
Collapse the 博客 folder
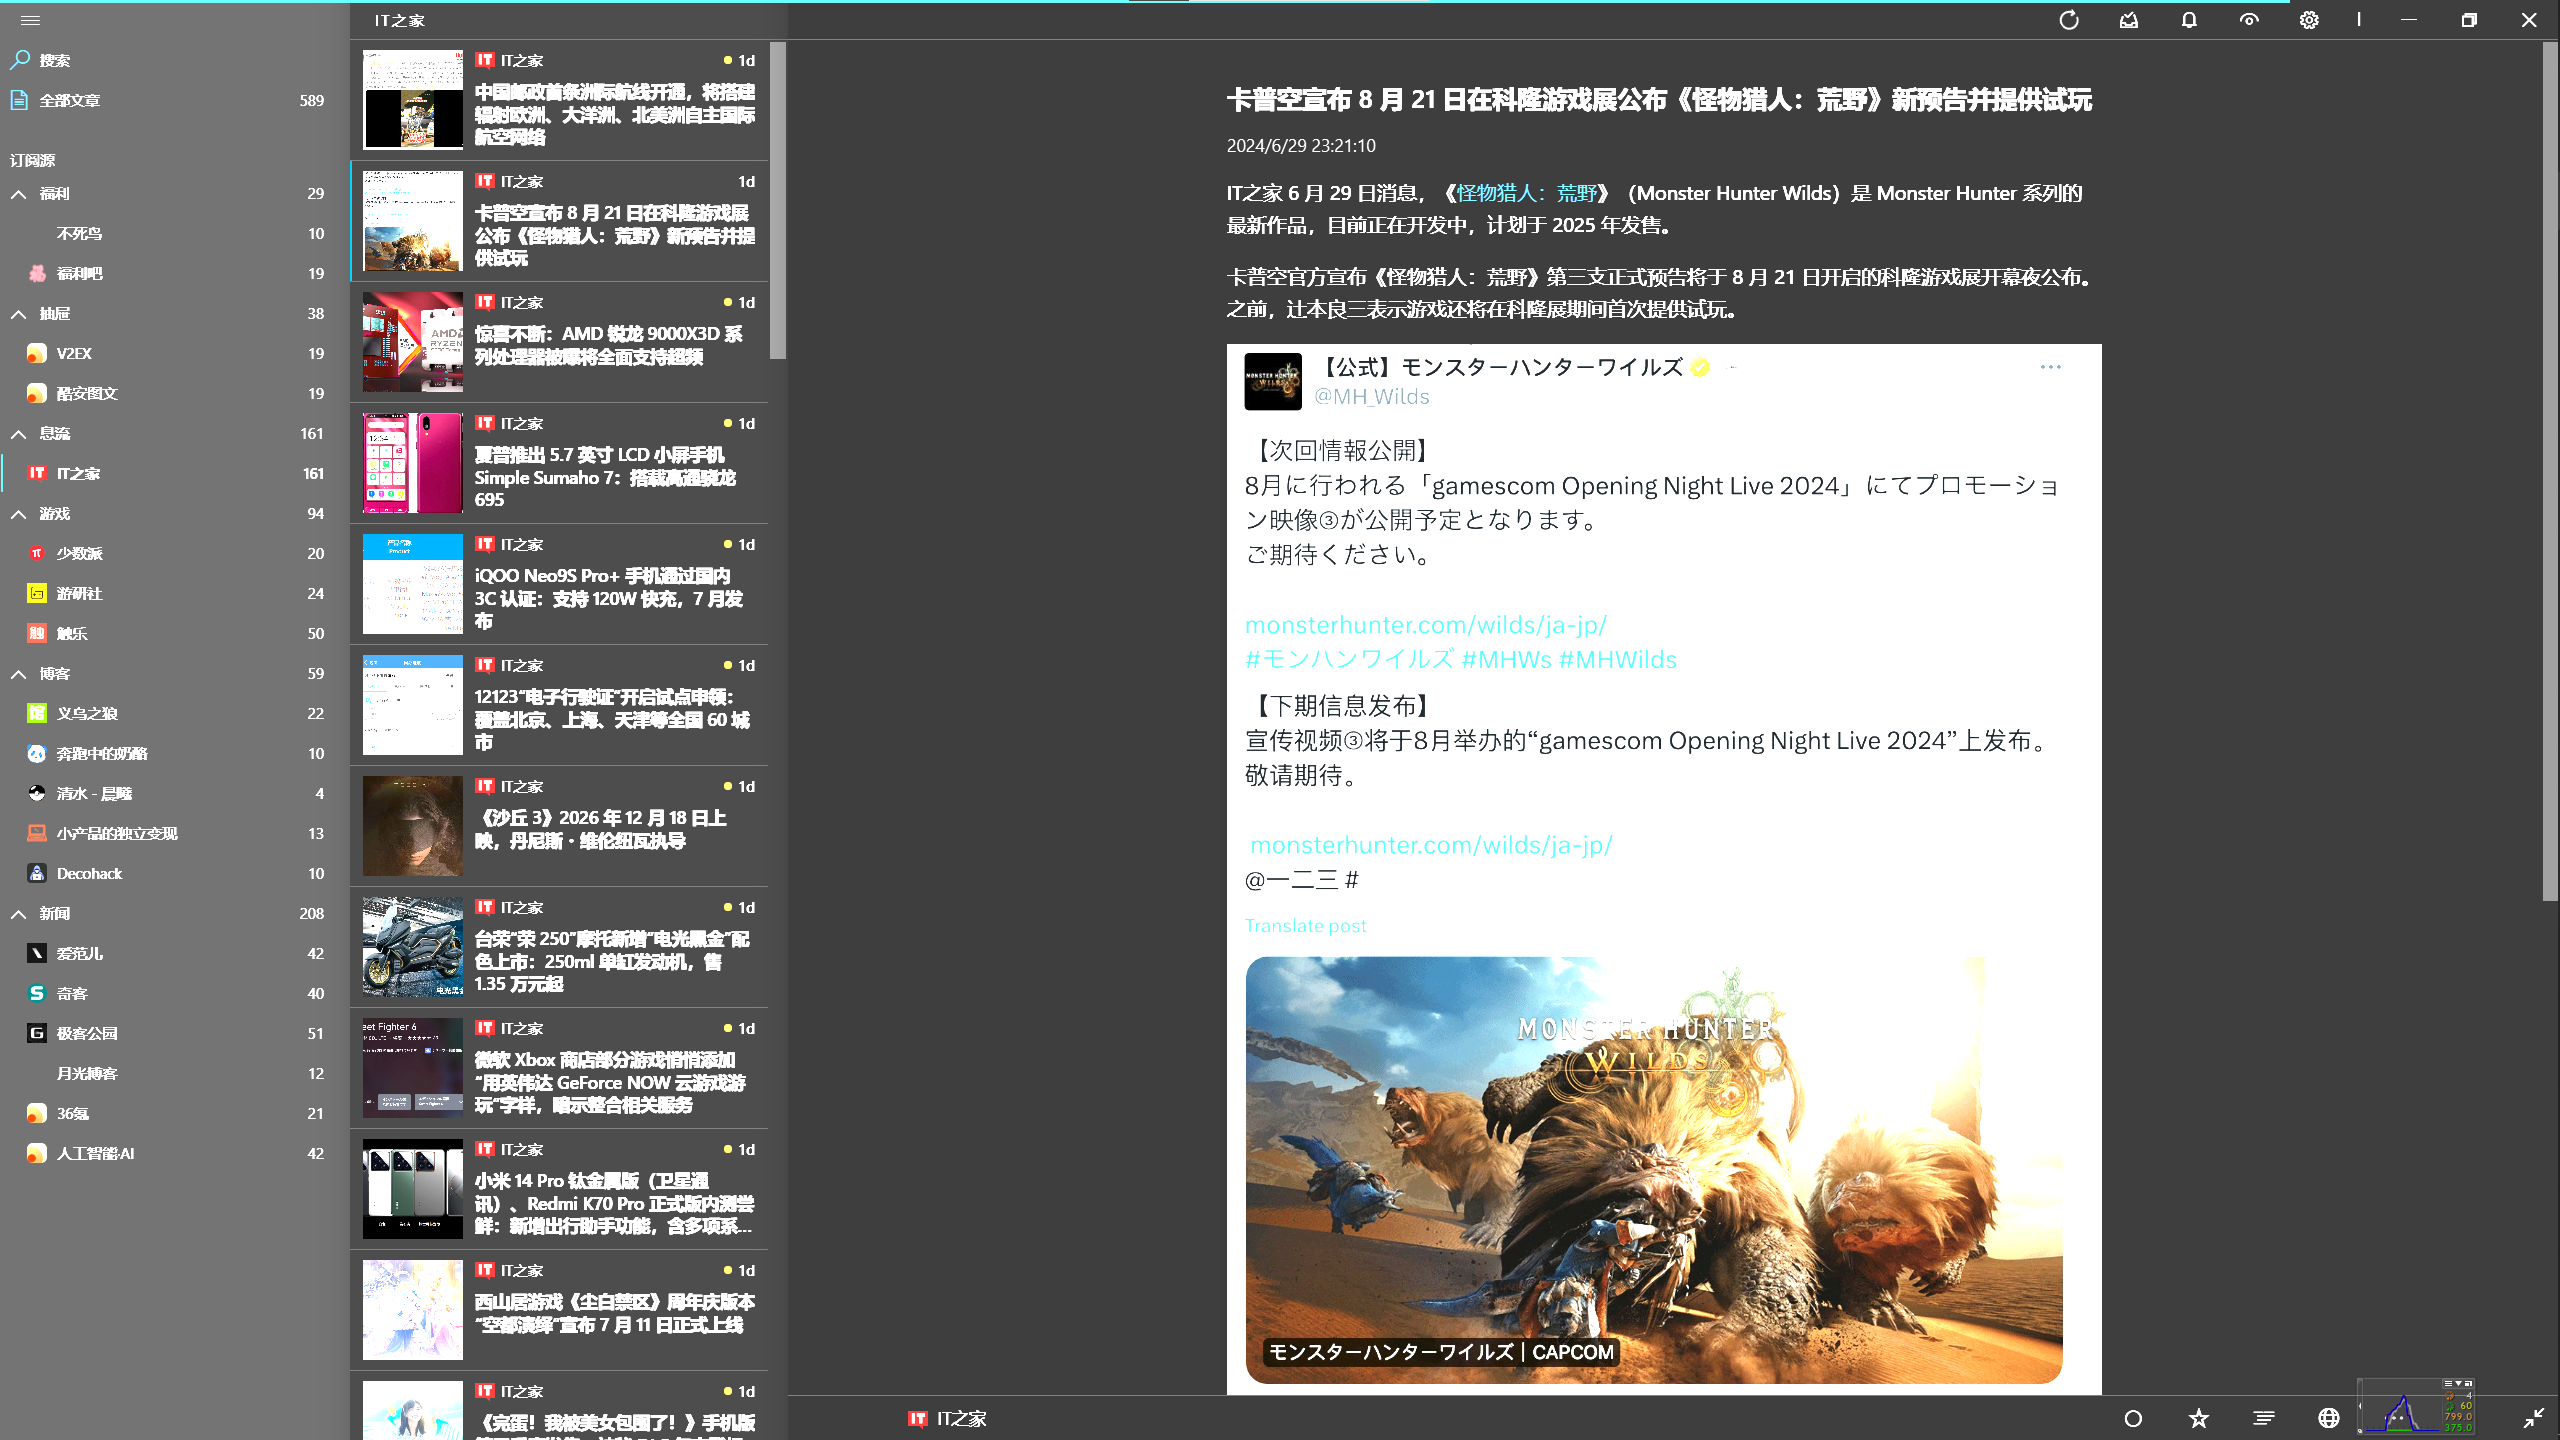coord(18,674)
